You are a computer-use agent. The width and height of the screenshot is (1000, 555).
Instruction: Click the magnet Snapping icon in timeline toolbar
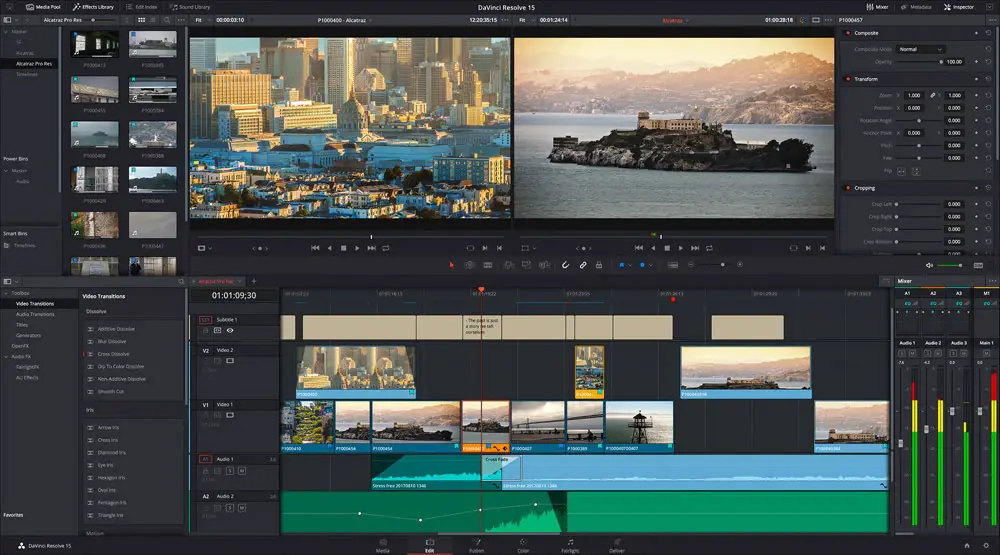click(x=564, y=265)
